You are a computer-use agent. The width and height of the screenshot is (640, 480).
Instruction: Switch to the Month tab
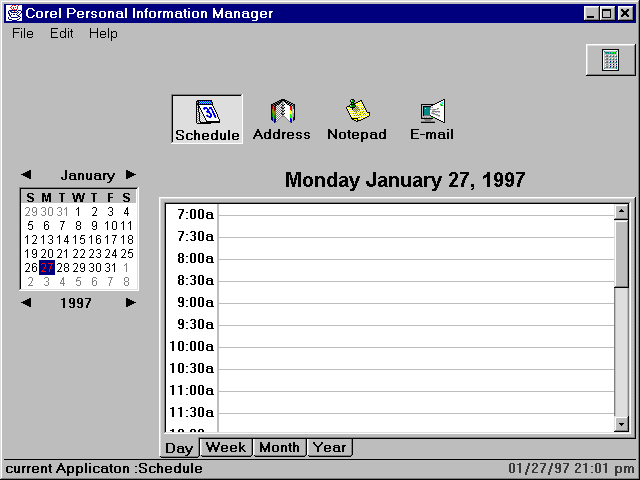click(x=279, y=447)
